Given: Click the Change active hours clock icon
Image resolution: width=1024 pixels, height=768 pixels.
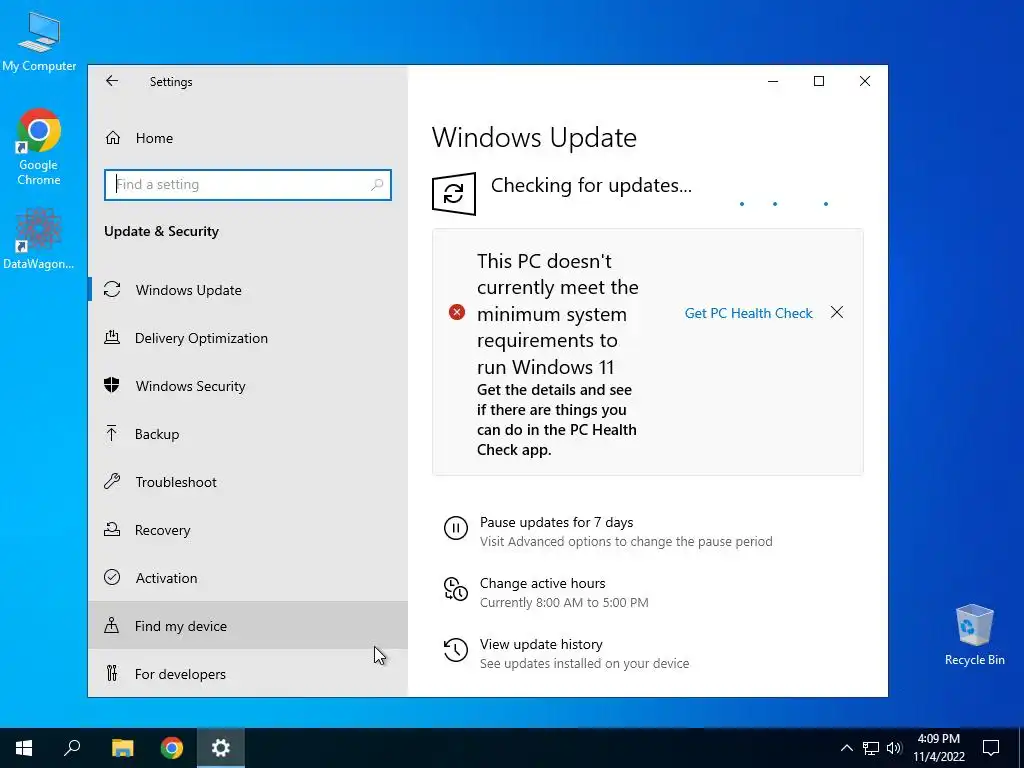Looking at the screenshot, I should coord(455,589).
